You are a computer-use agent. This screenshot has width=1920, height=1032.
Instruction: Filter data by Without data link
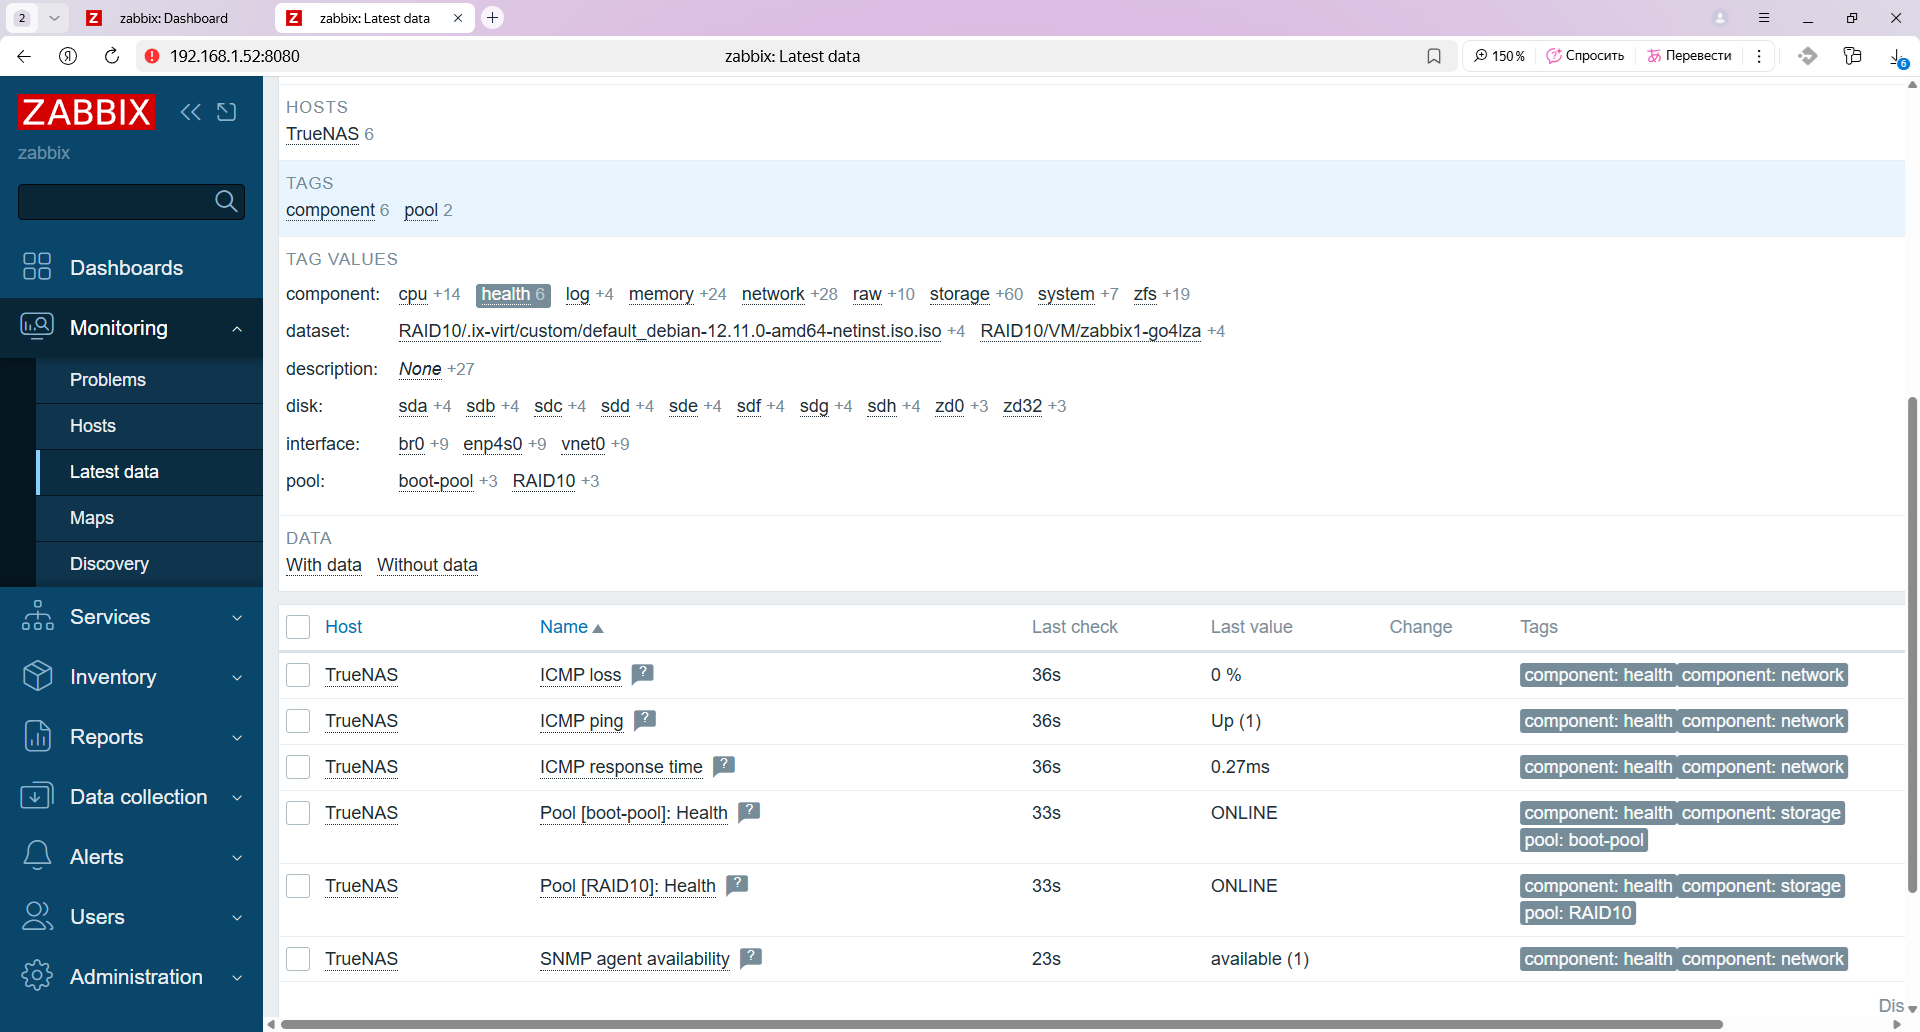tap(427, 565)
